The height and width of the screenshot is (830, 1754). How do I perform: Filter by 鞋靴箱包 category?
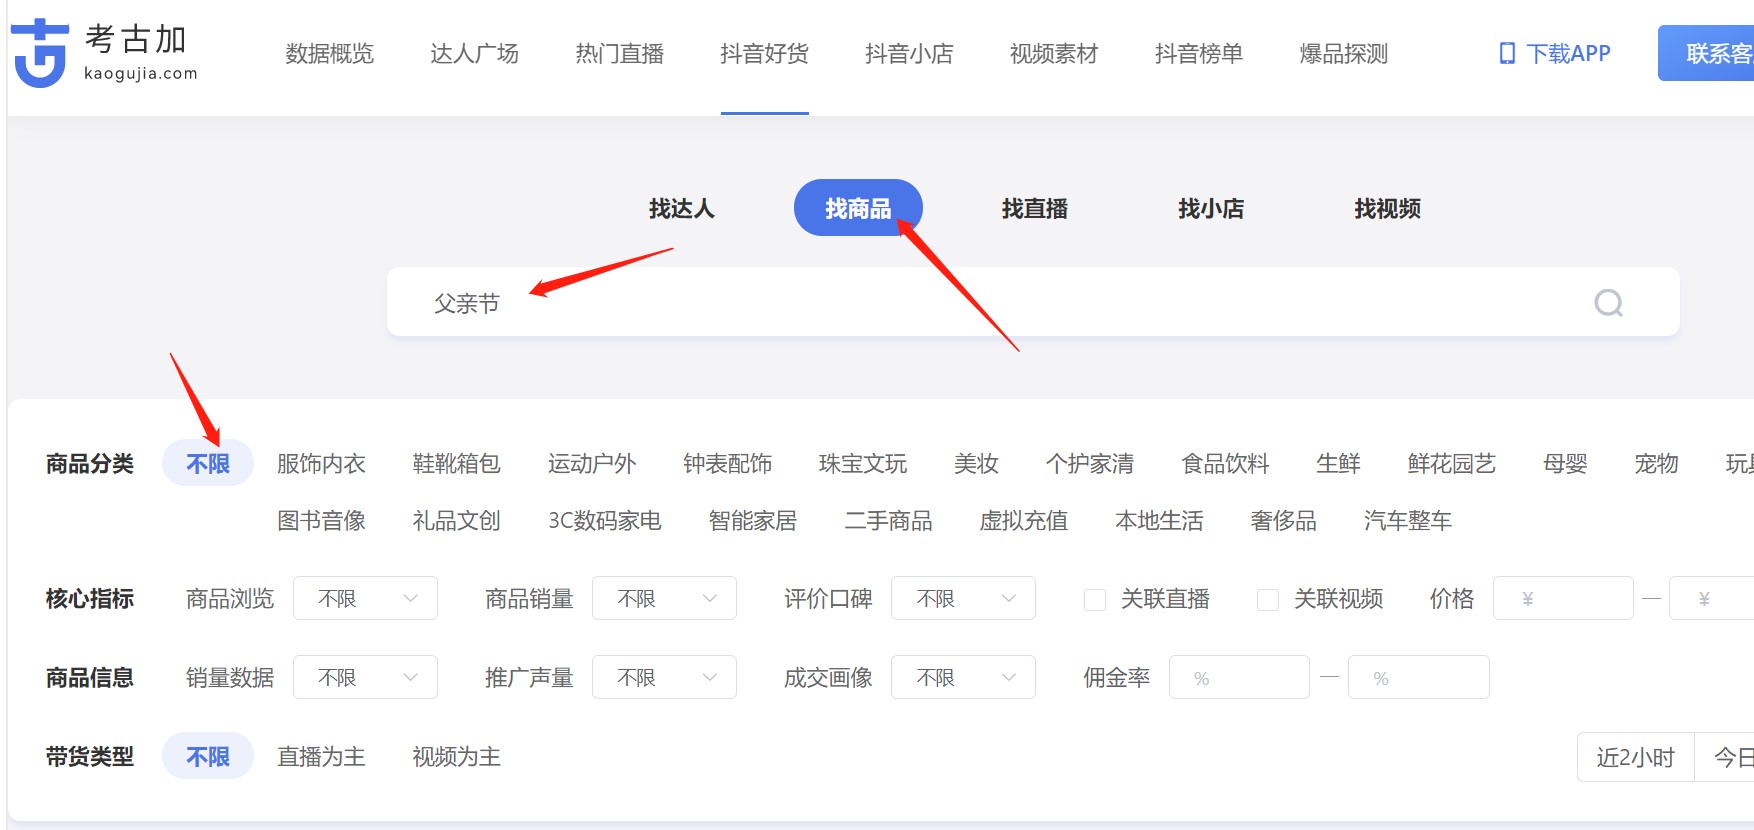click(457, 463)
